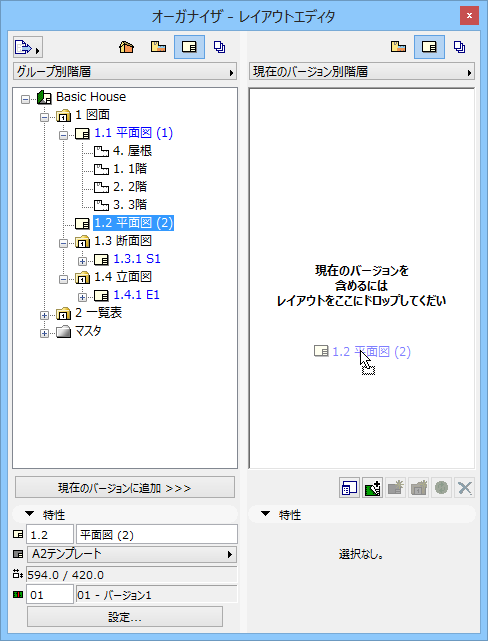This screenshot has width=488, height=641.
Task: Open A2テンプレート master layout dropdown
Action: (x=132, y=554)
